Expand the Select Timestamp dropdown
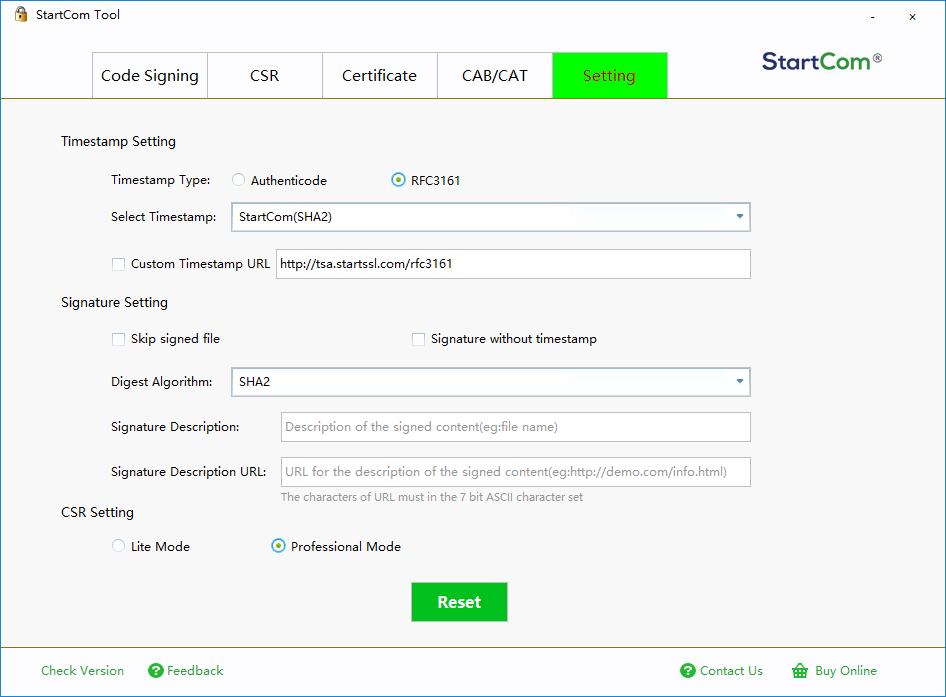Image resolution: width=946 pixels, height=697 pixels. [x=490, y=217]
